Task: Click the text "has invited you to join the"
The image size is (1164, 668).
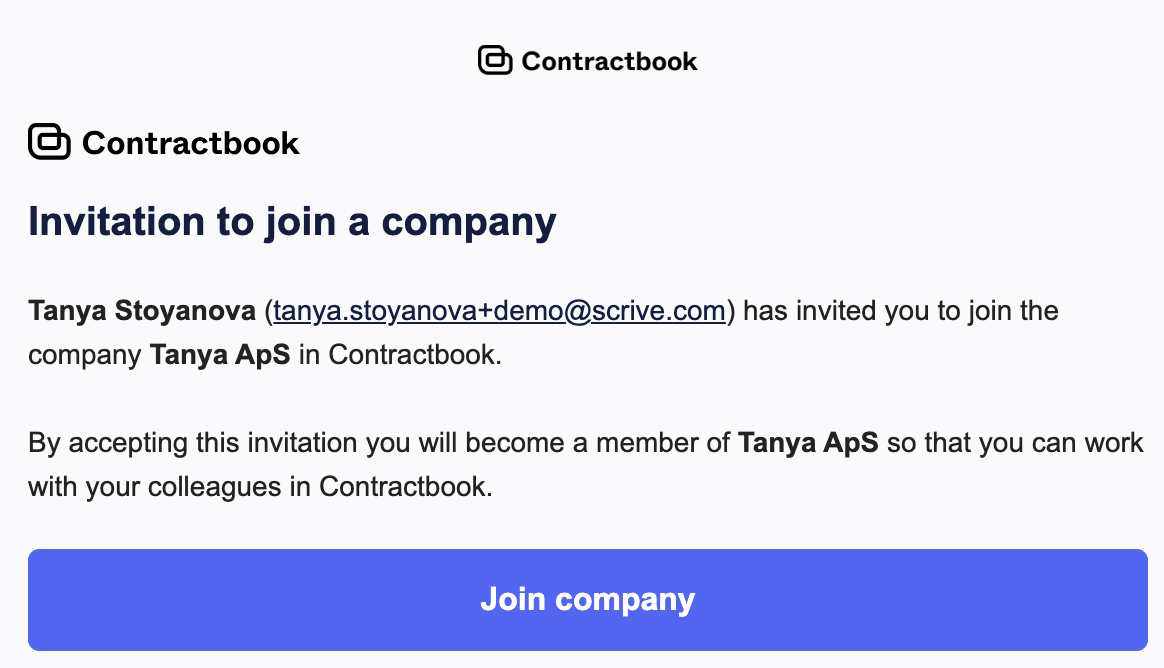Action: 901,311
